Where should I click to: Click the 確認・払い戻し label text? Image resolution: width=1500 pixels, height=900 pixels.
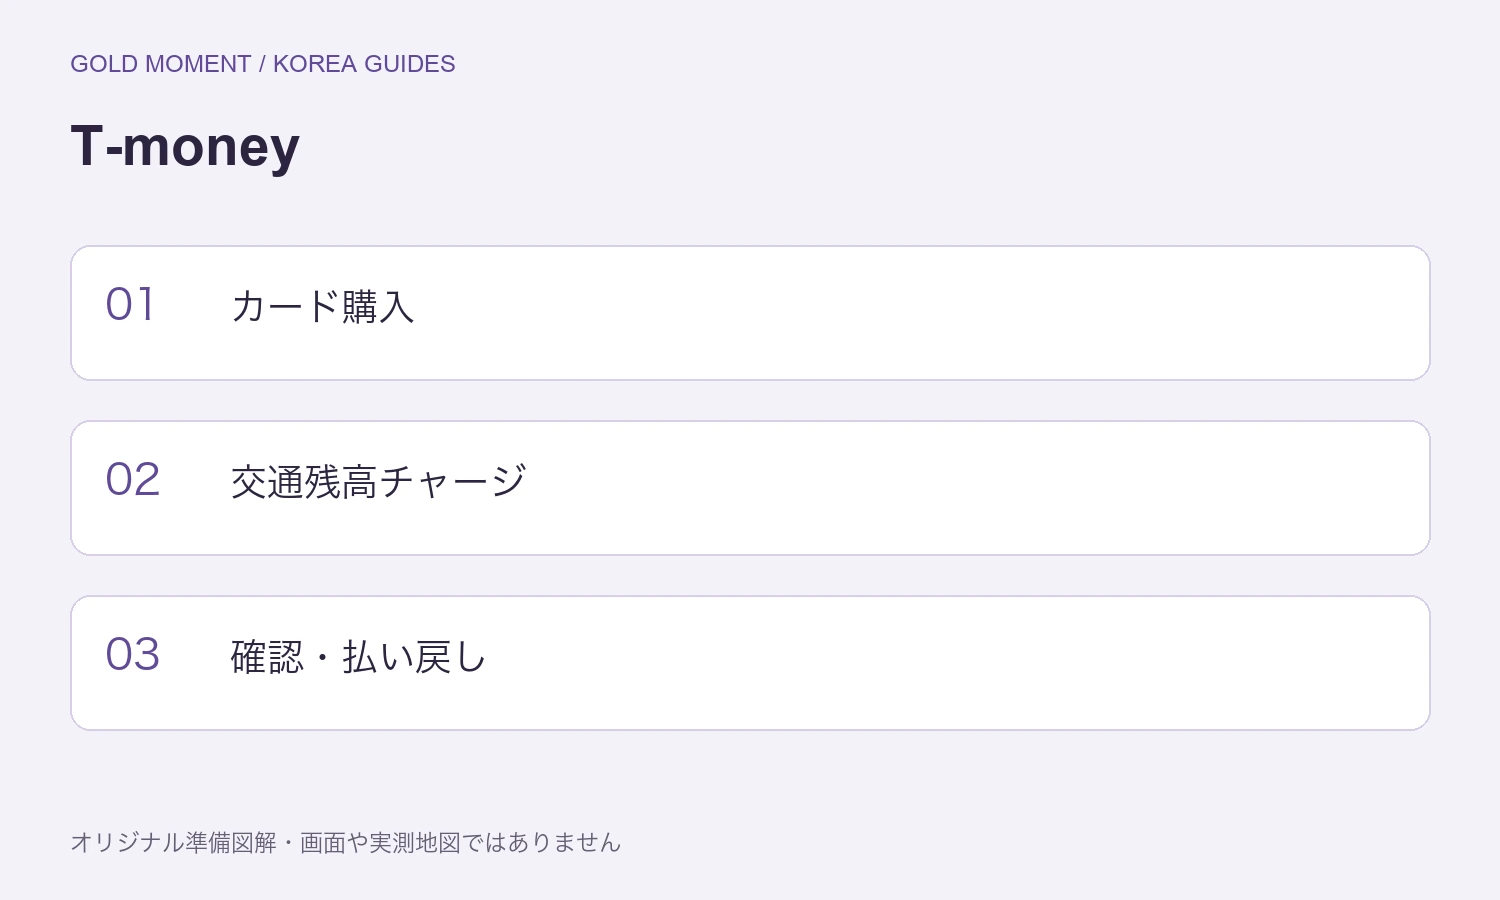pyautogui.click(x=359, y=656)
